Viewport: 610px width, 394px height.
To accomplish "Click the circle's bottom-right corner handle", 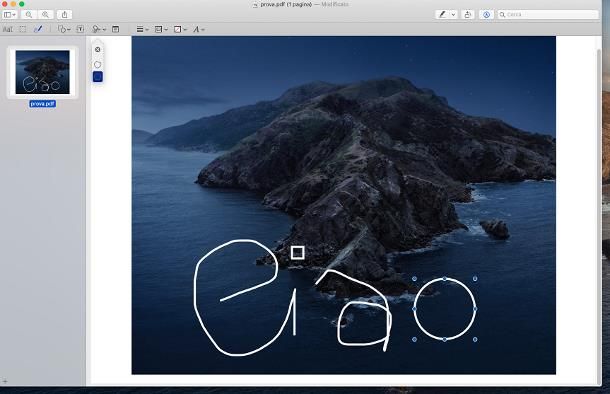I will 475,339.
